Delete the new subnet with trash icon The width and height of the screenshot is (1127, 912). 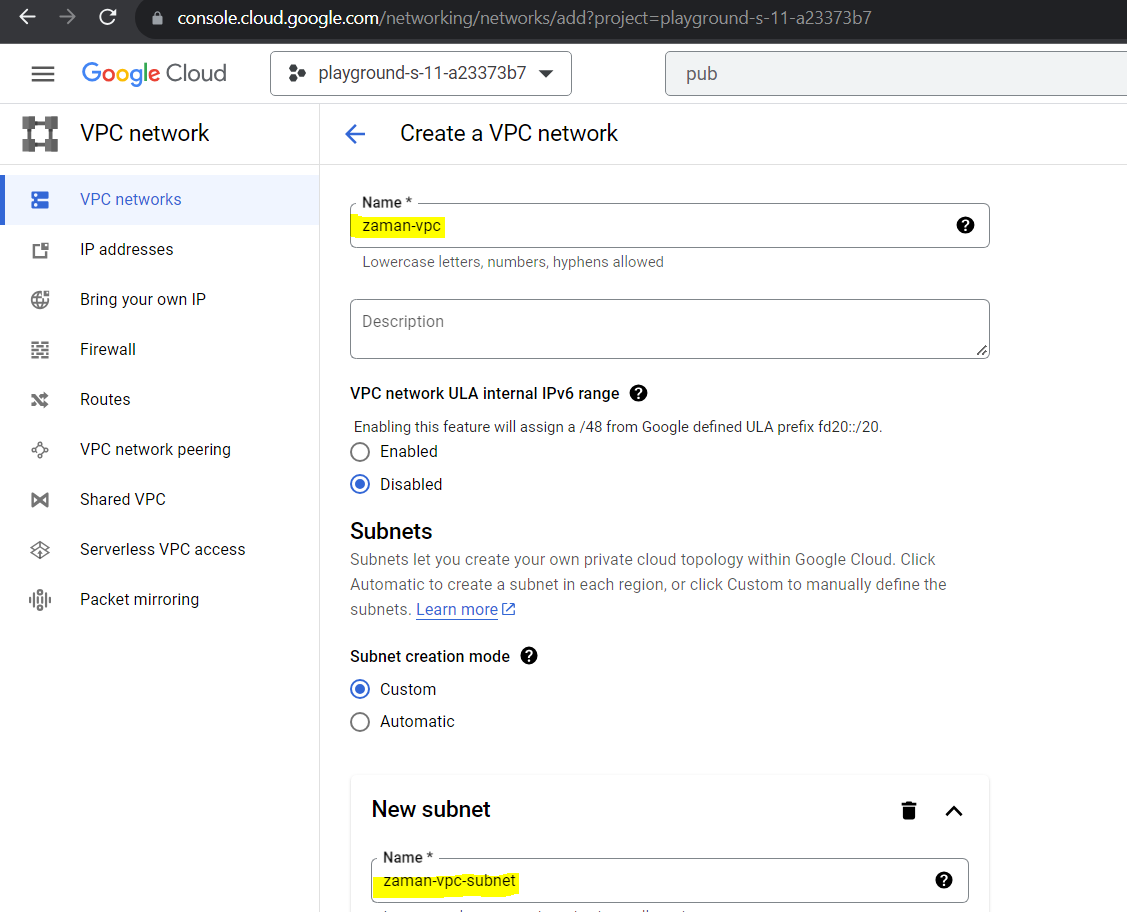click(909, 810)
